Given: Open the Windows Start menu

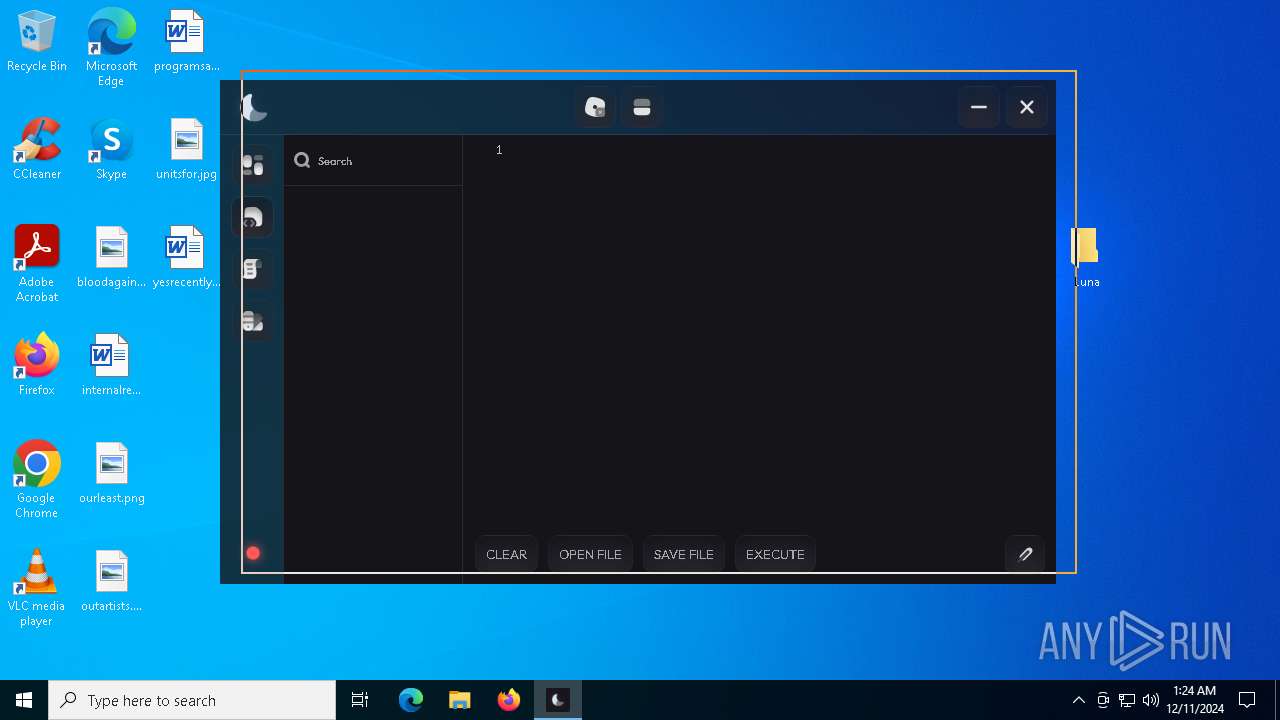Looking at the screenshot, I should 24,700.
